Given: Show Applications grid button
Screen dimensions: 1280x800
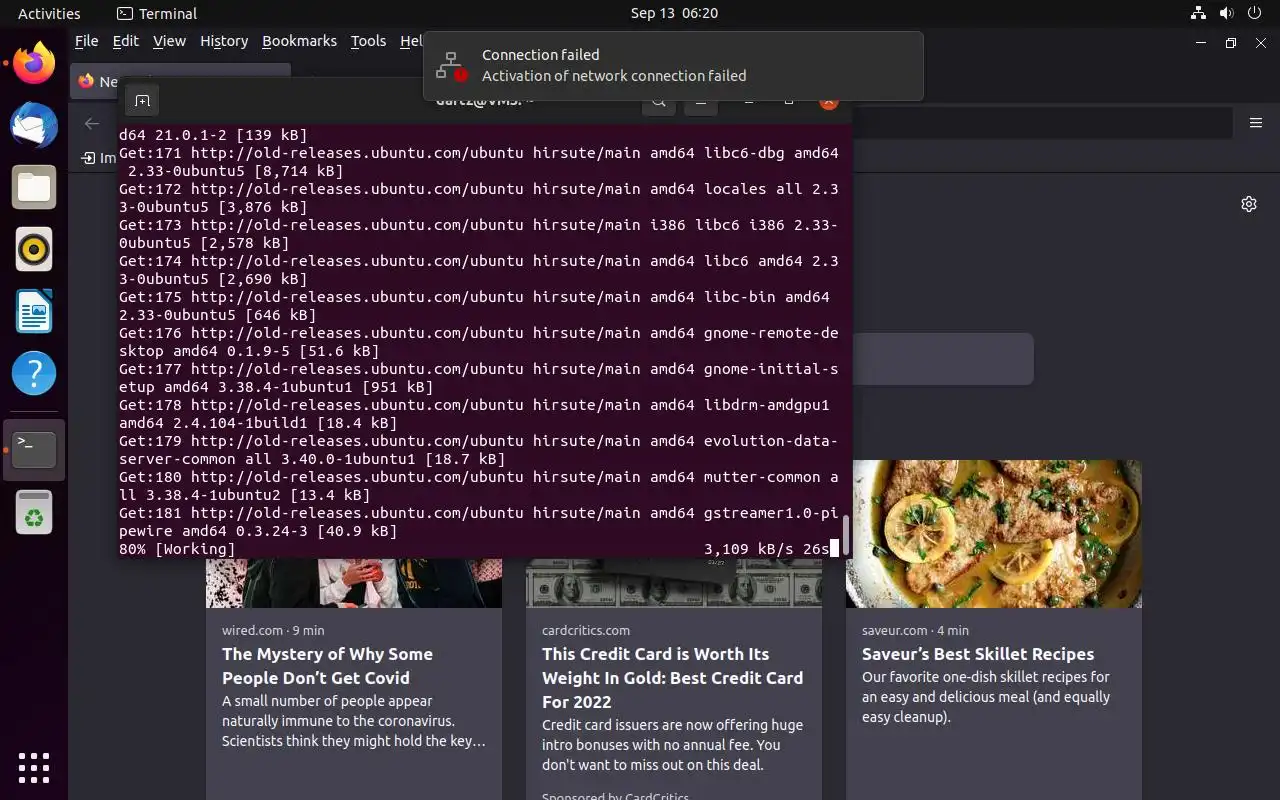Looking at the screenshot, I should [34, 767].
